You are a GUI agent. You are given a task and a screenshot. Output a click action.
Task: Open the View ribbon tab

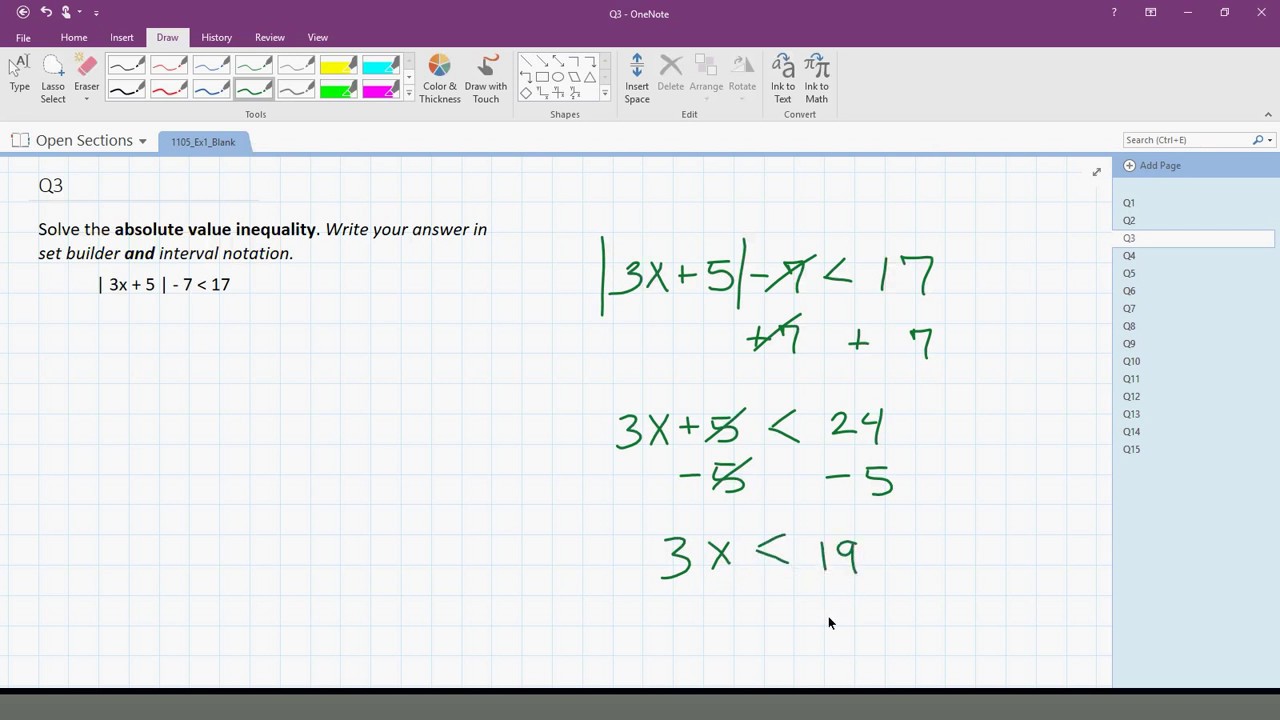coord(318,37)
